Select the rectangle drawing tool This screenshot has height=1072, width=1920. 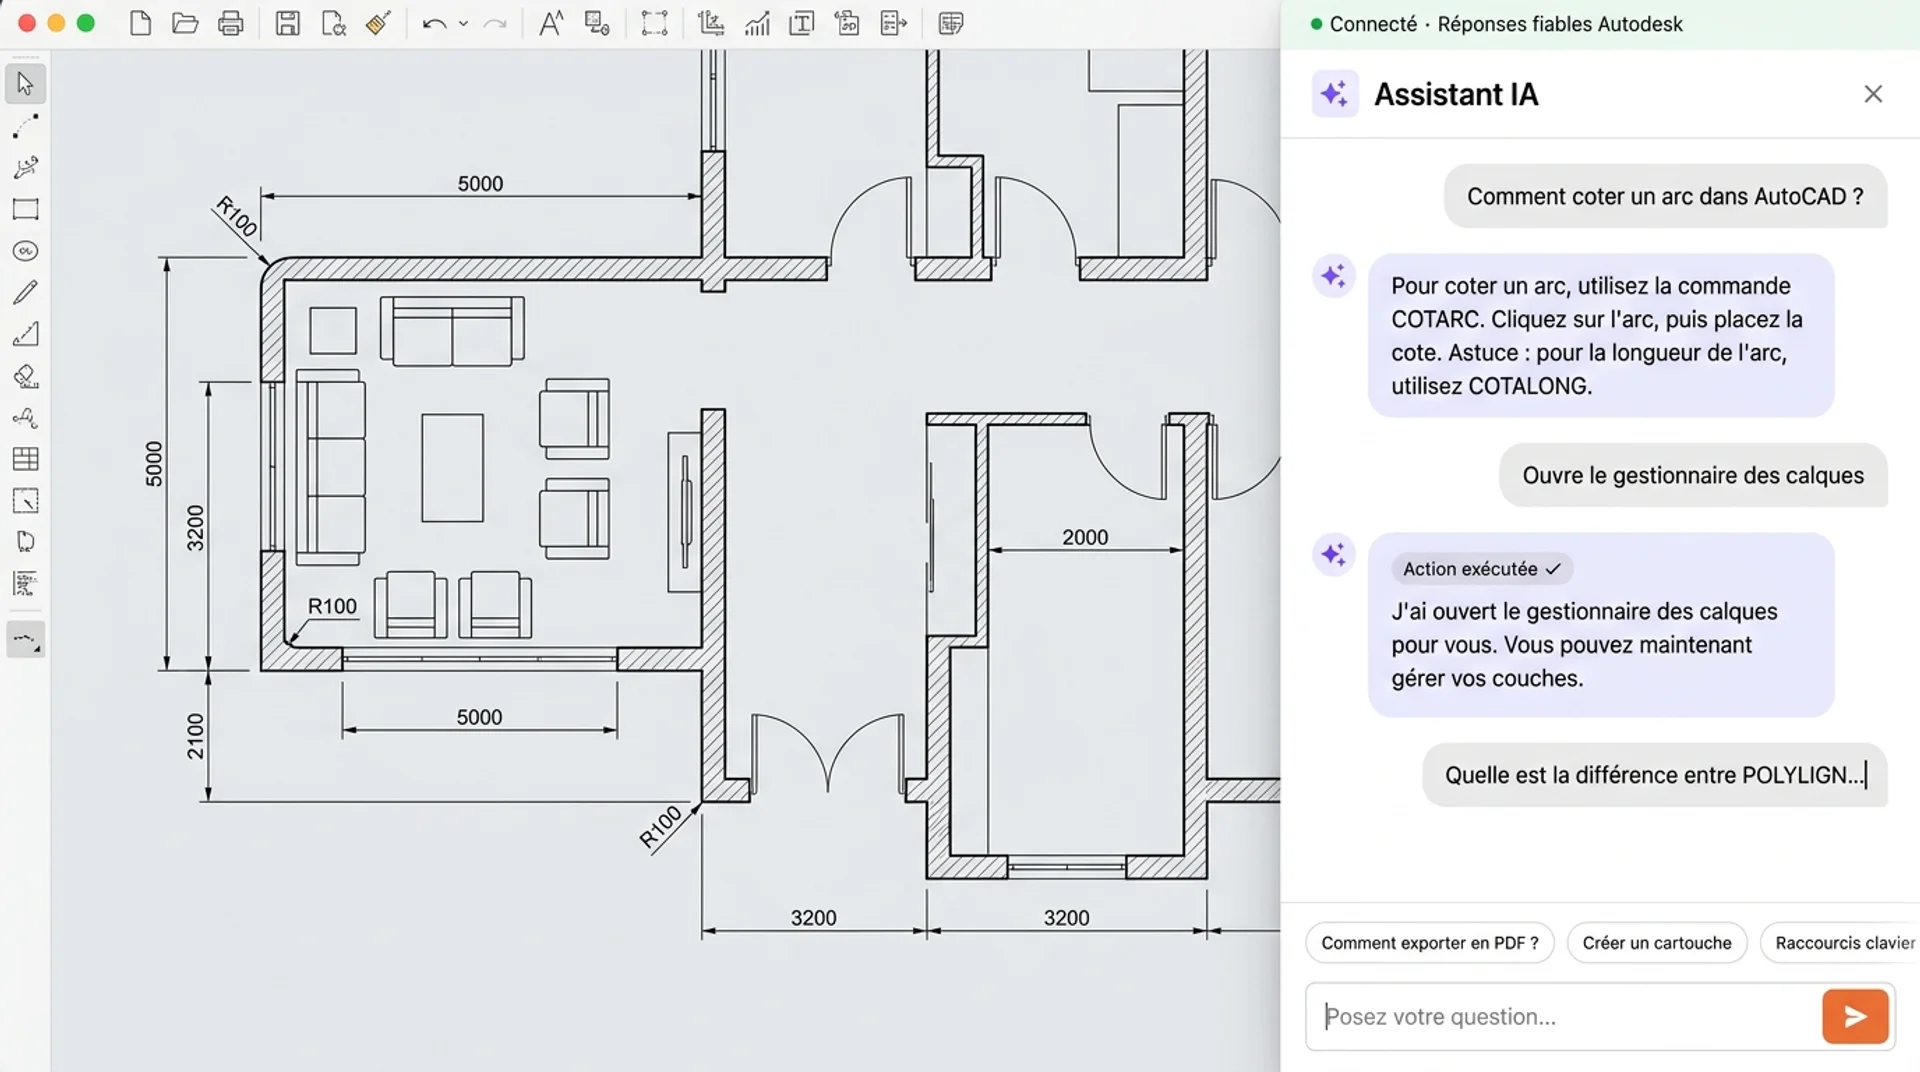tap(26, 209)
